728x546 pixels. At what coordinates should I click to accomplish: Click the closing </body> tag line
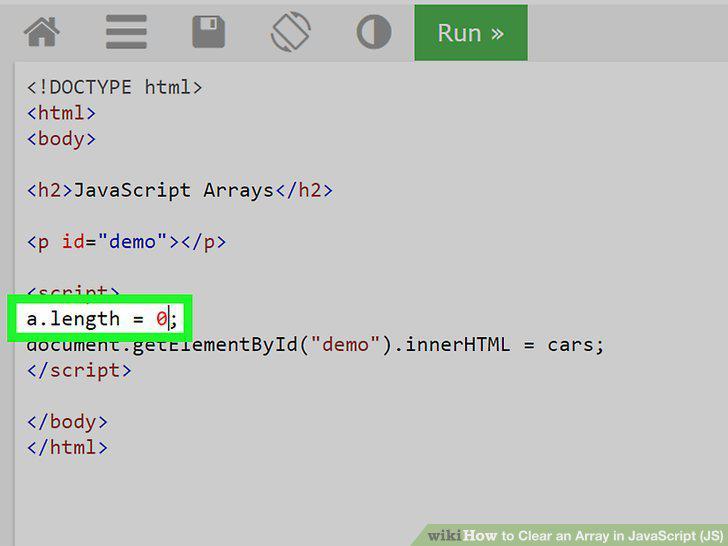[67, 422]
